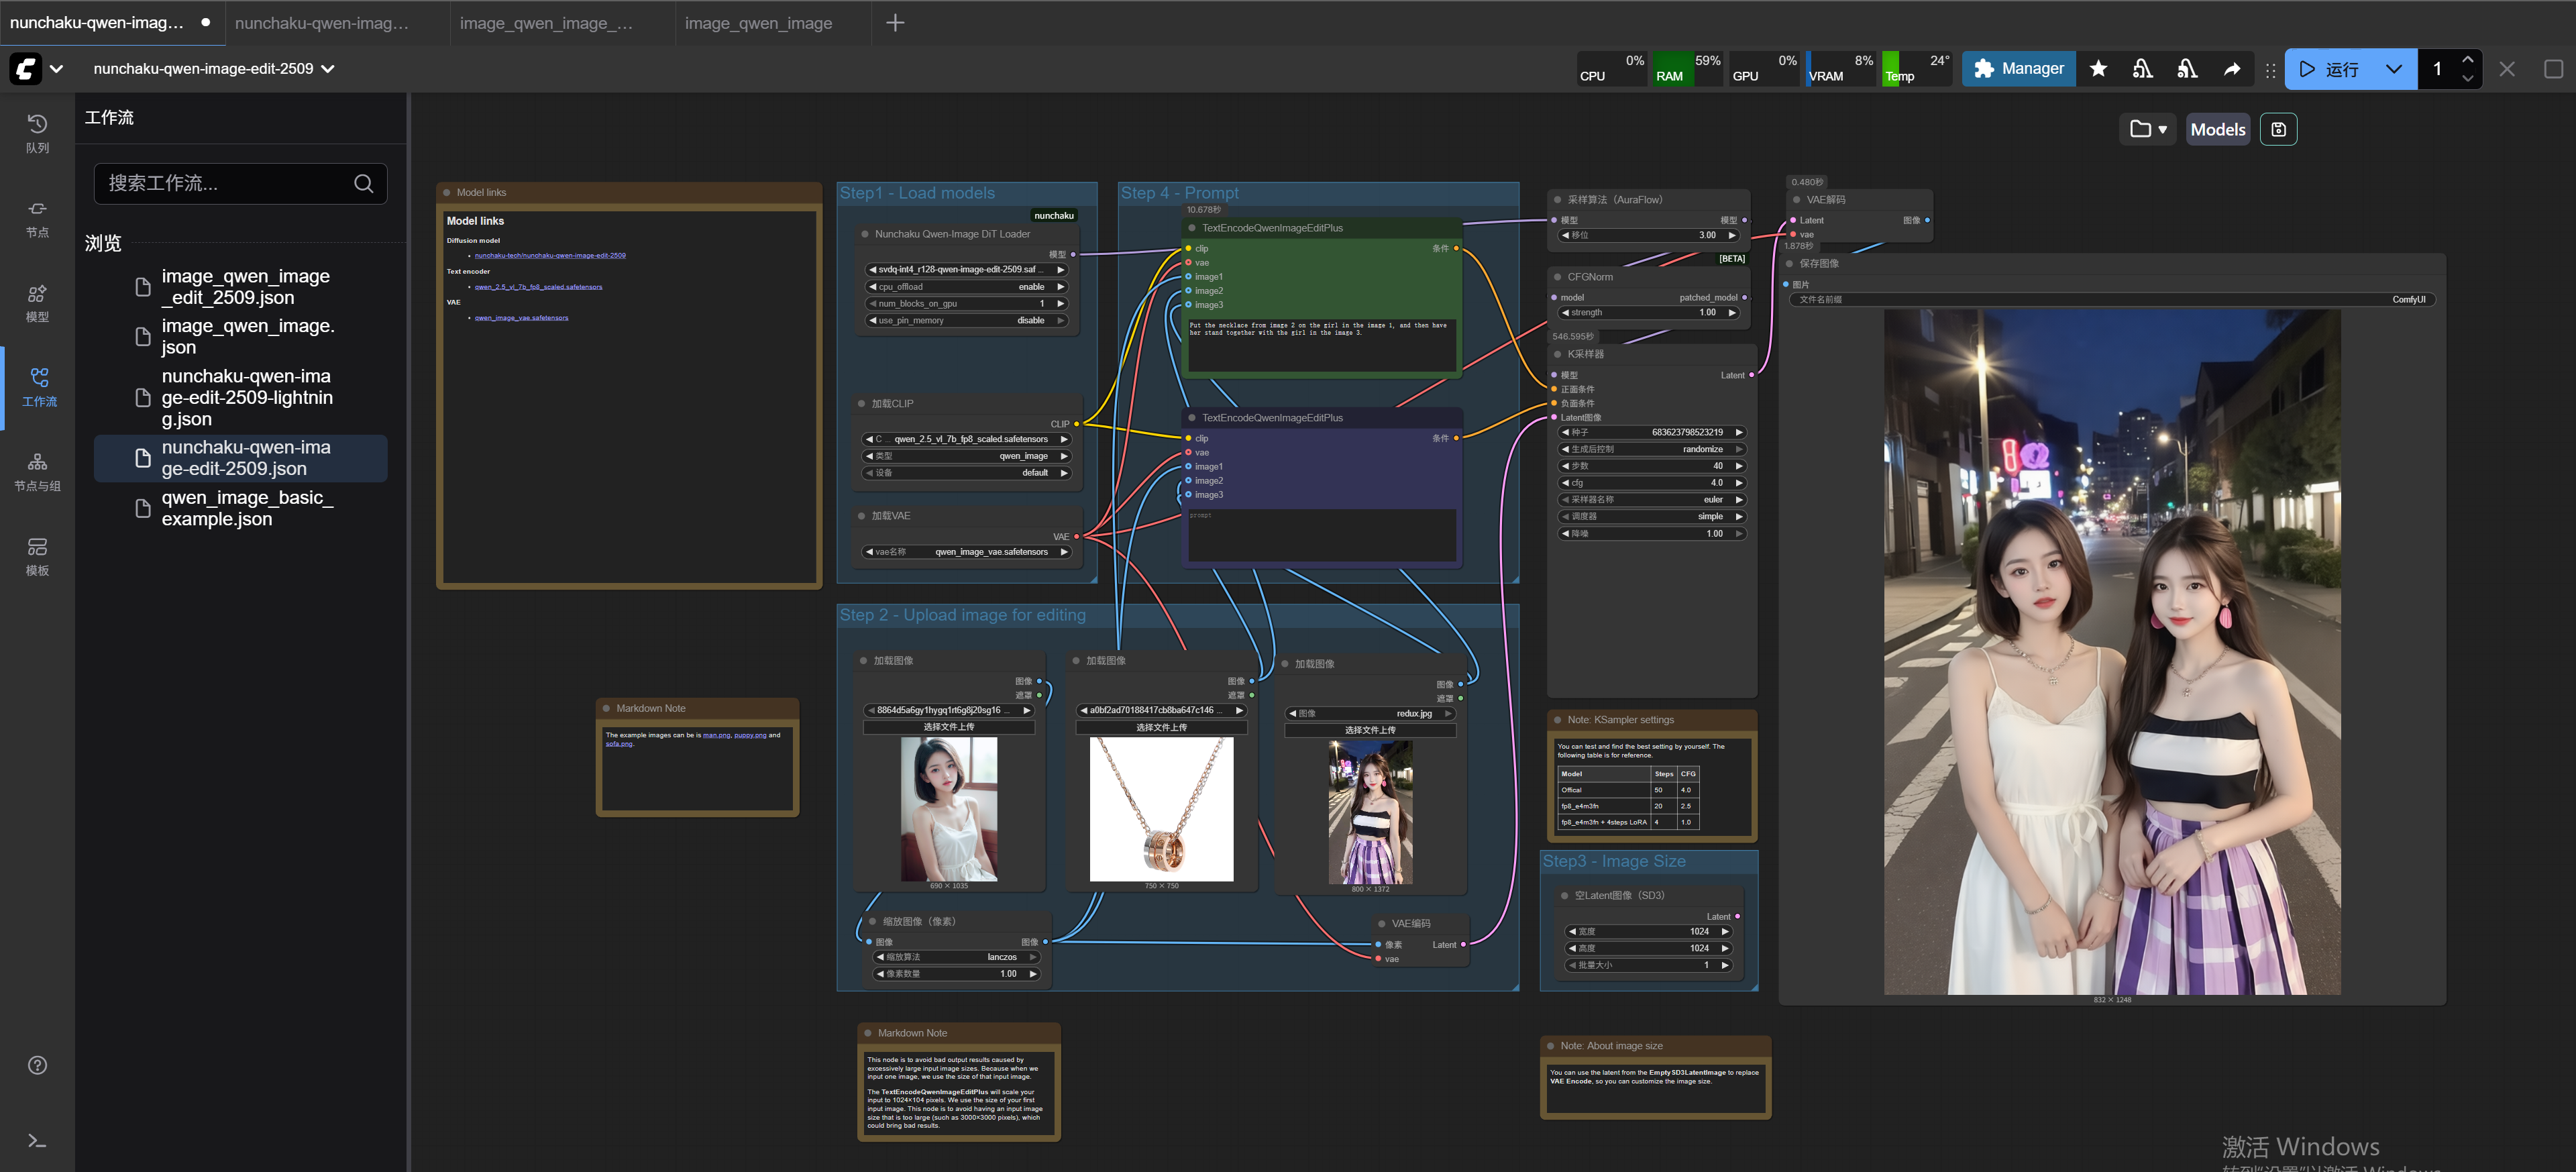Image resolution: width=2576 pixels, height=1172 pixels.
Task: Click the star favorites icon in toolbar
Action: [x=2098, y=69]
